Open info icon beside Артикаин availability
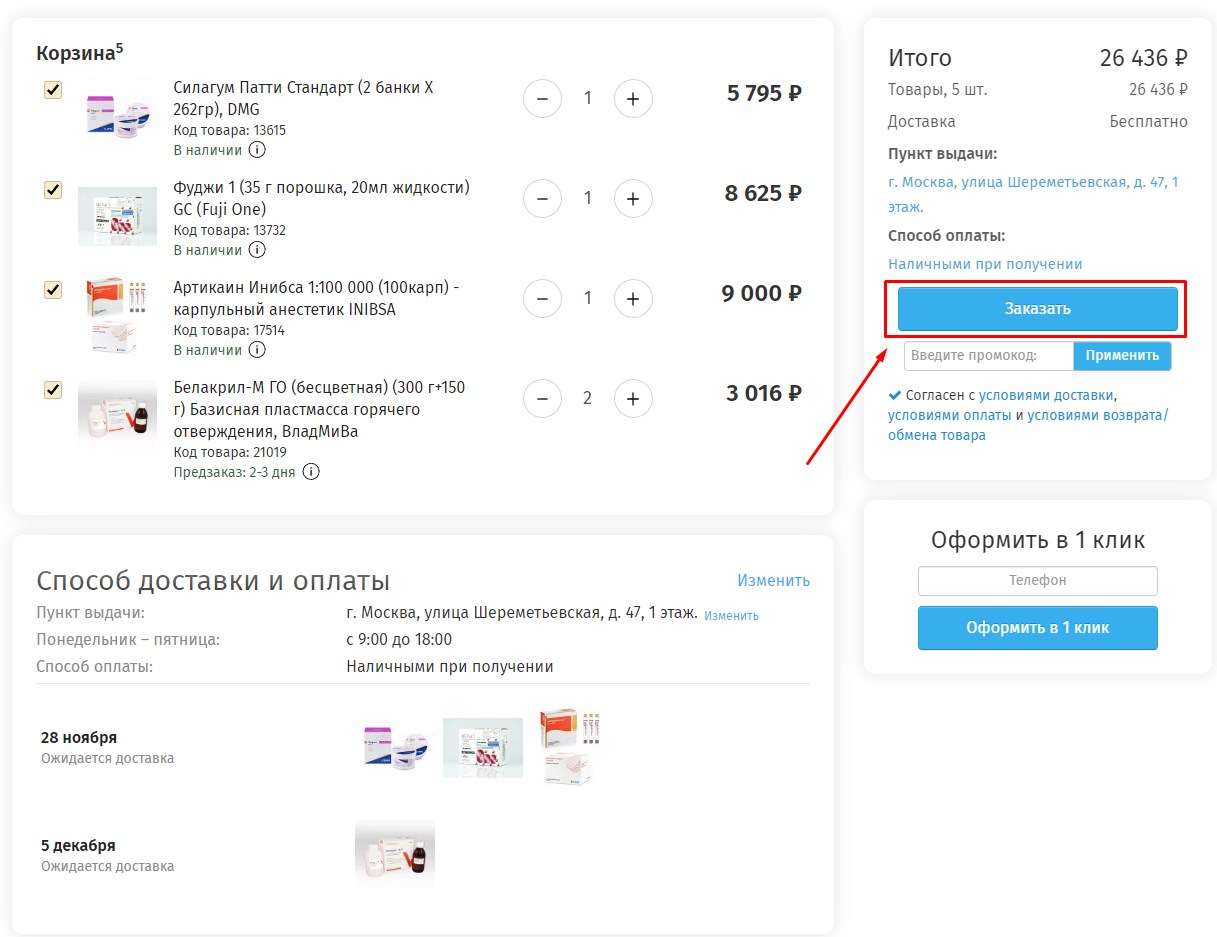Viewport: 1217px width, 937px height. click(257, 350)
